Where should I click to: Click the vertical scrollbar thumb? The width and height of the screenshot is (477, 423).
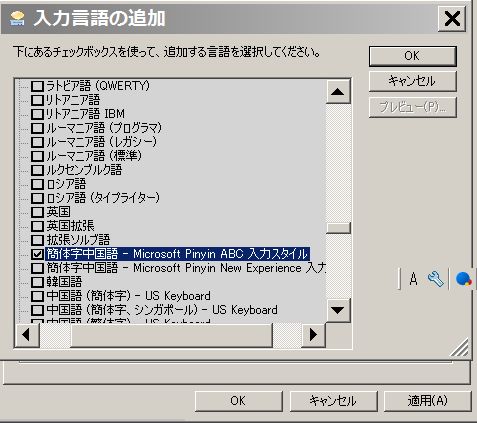(x=338, y=228)
